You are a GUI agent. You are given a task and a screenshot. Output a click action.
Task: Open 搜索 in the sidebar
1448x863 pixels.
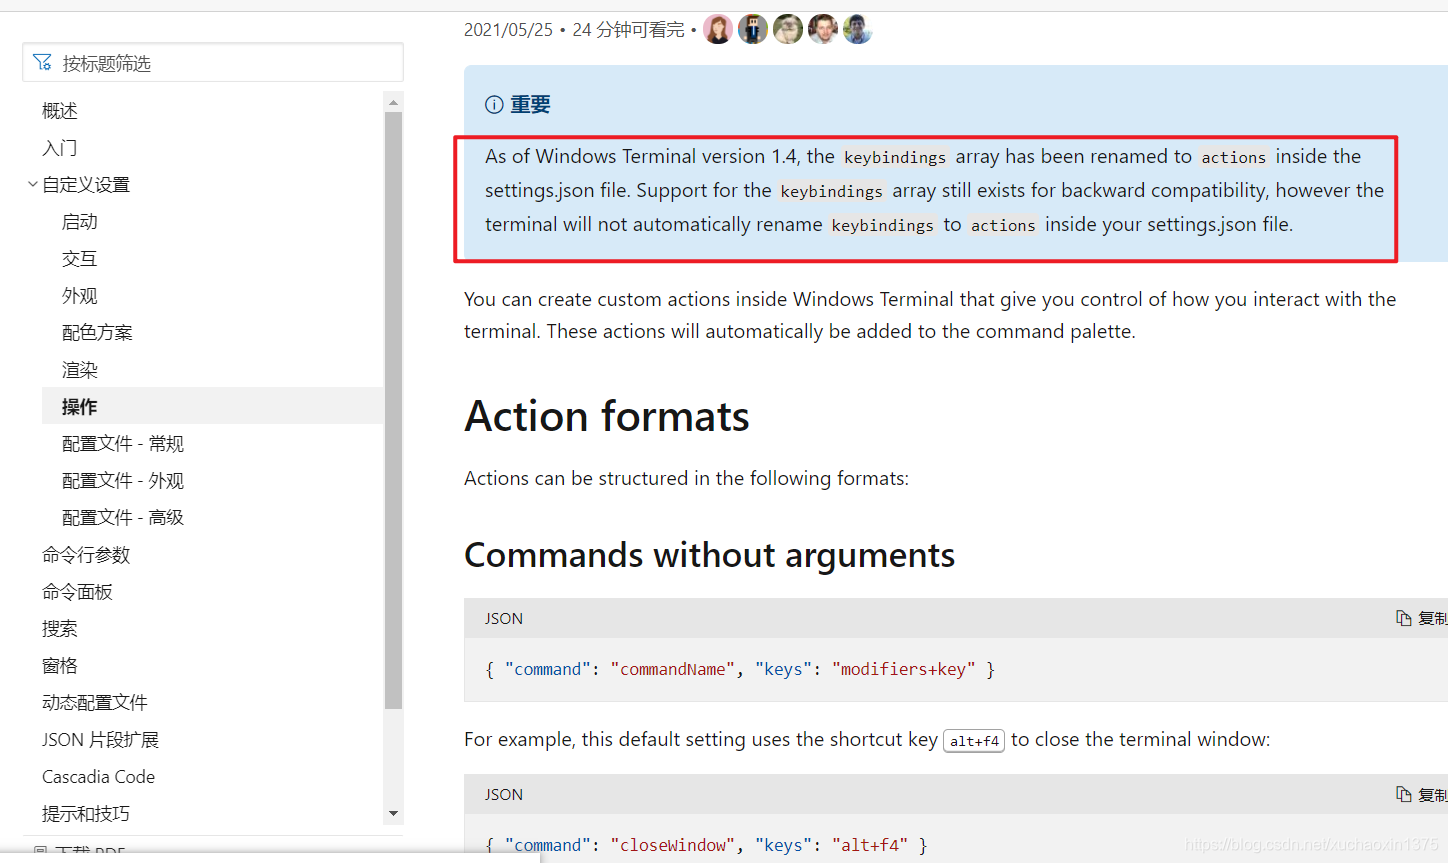pos(60,628)
